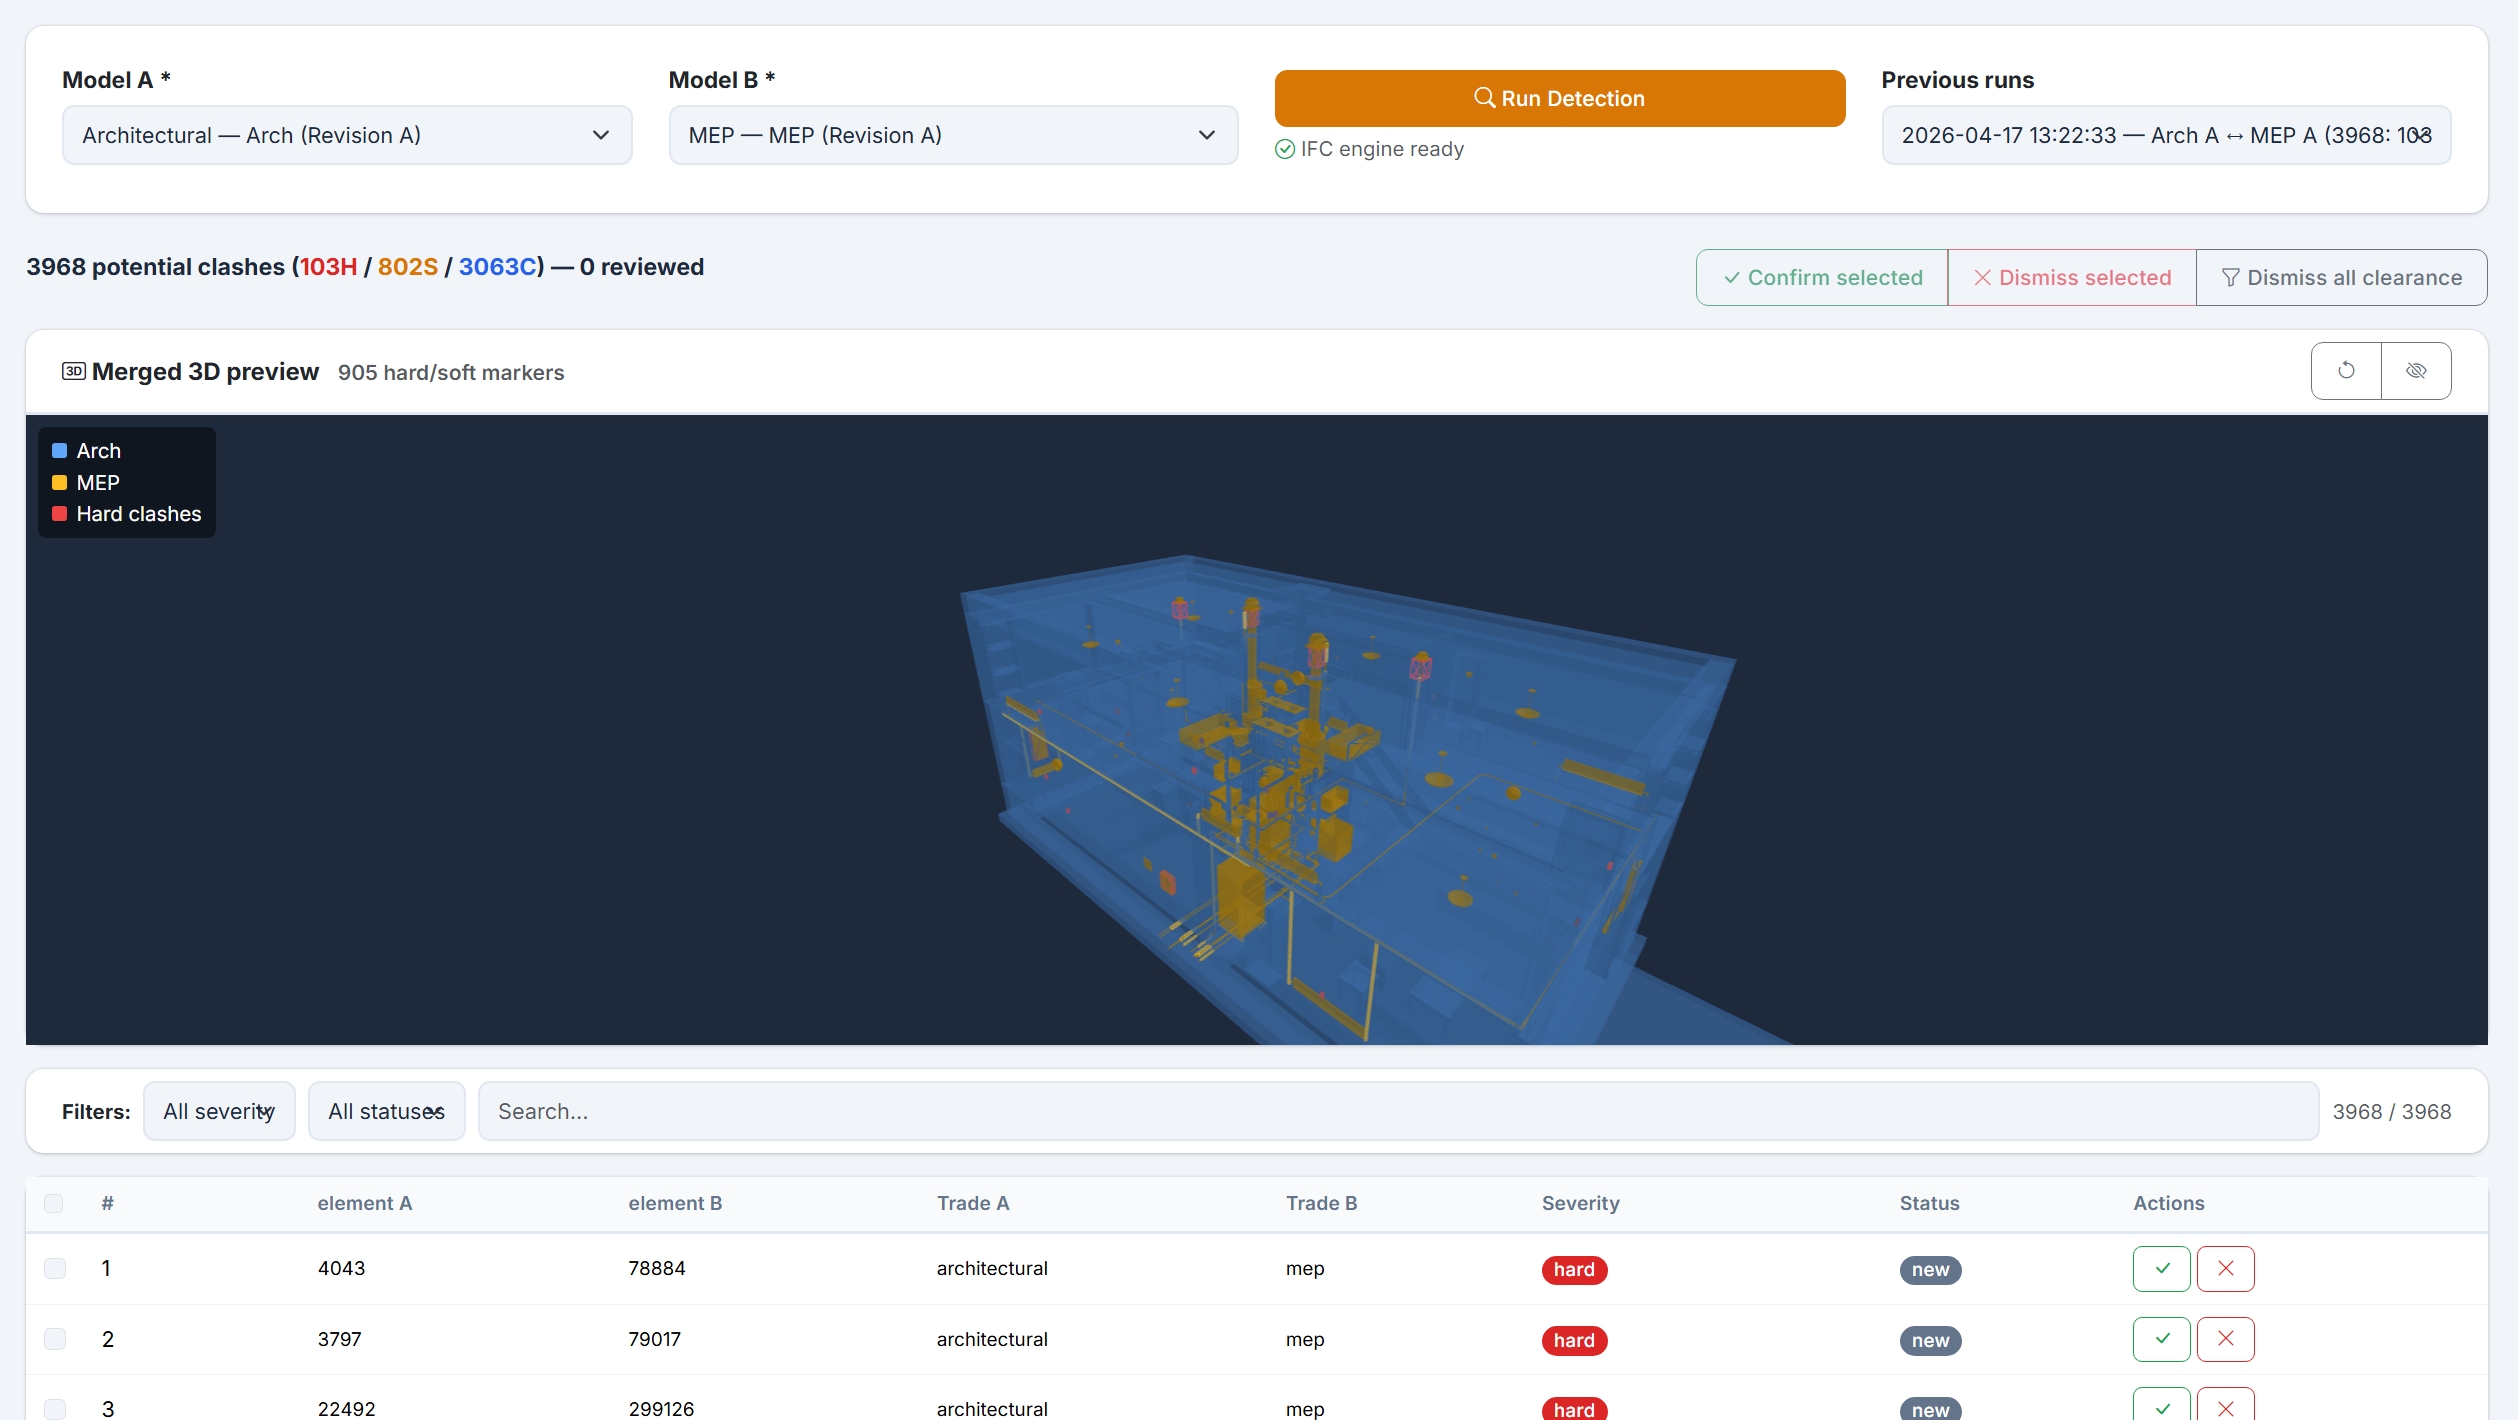This screenshot has width=2518, height=1420.
Task: Dismiss clash #3 using its X action
Action: (x=2225, y=1407)
